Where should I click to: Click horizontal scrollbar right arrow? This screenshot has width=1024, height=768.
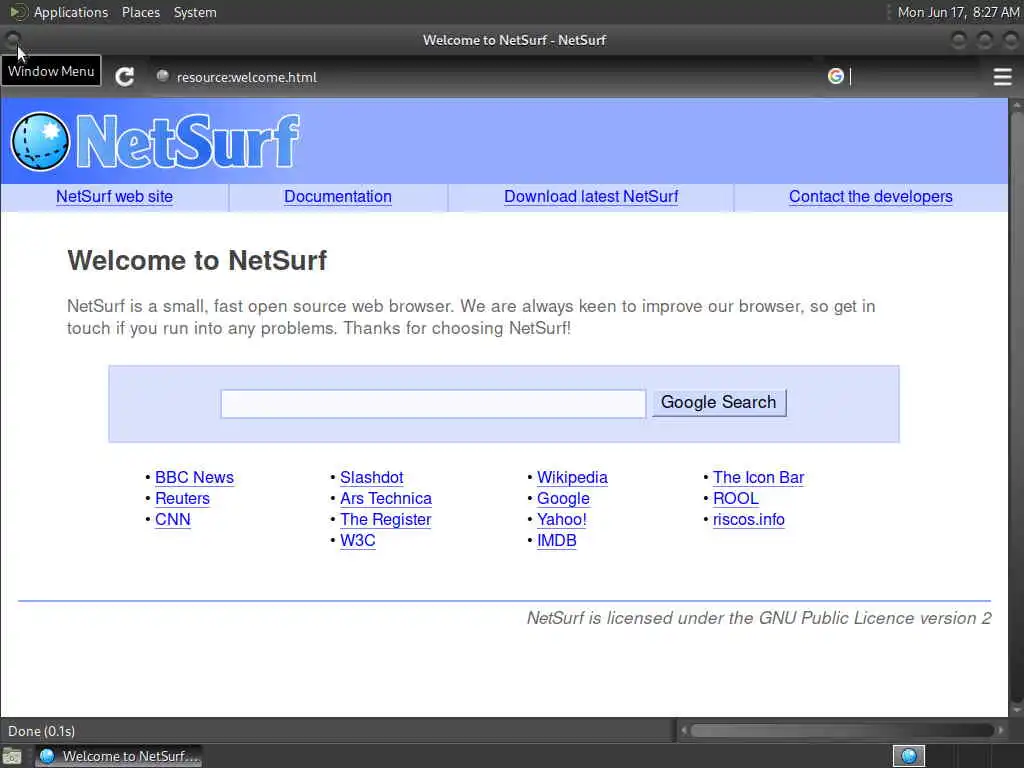(1000, 730)
